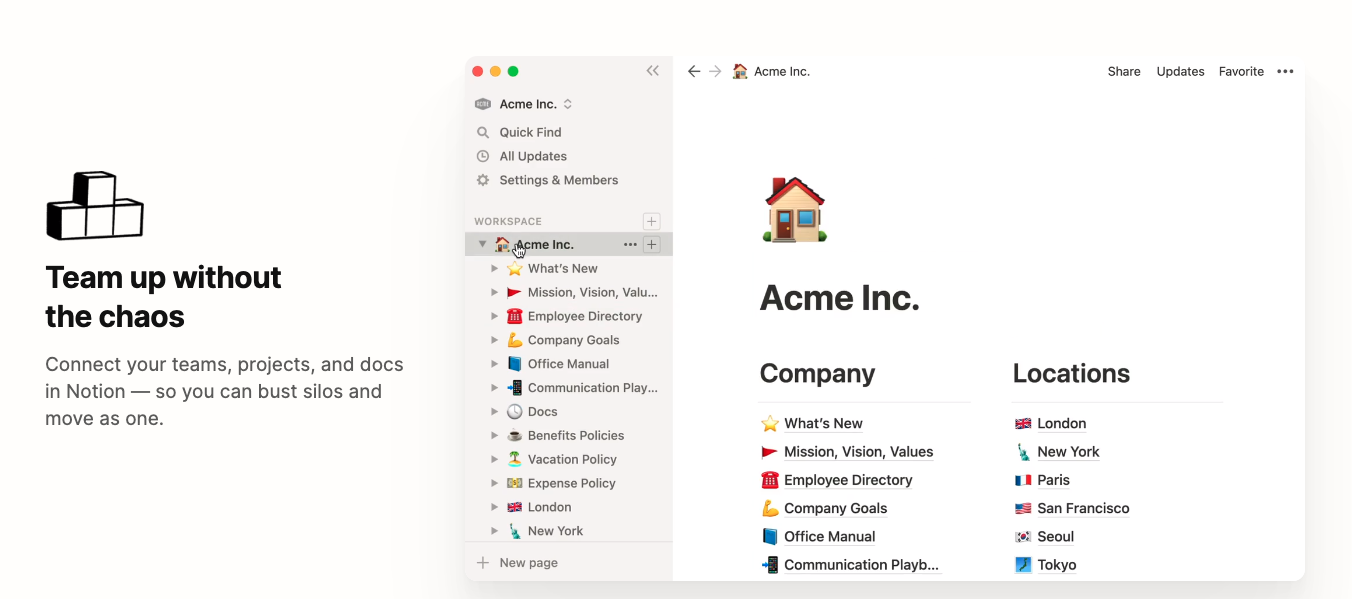
Task: Add a page using the Workspace plus icon
Action: point(651,221)
